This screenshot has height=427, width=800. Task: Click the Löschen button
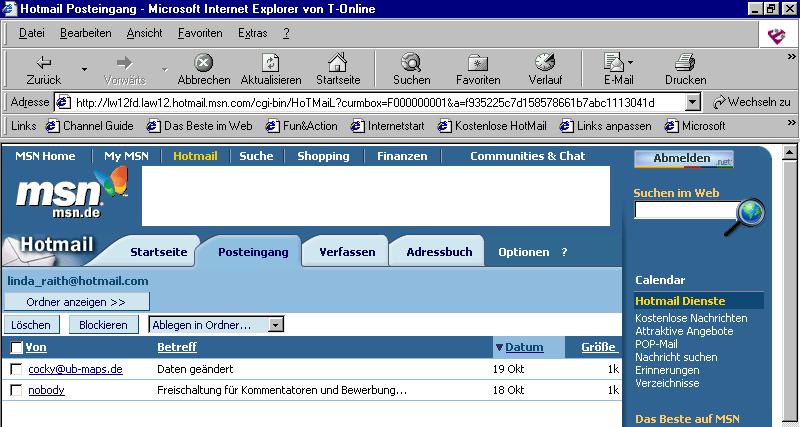[31, 325]
